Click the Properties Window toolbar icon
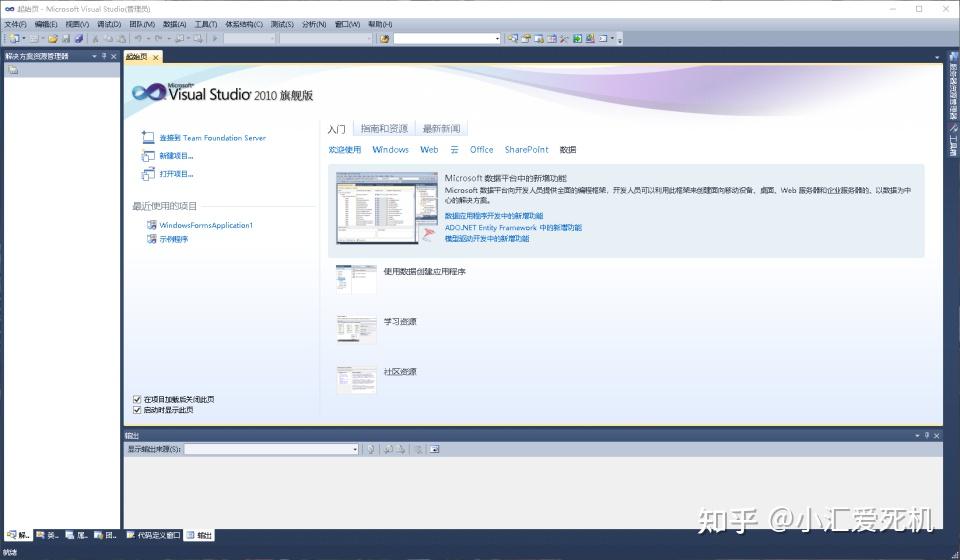This screenshot has height=560, width=960. 526,38
